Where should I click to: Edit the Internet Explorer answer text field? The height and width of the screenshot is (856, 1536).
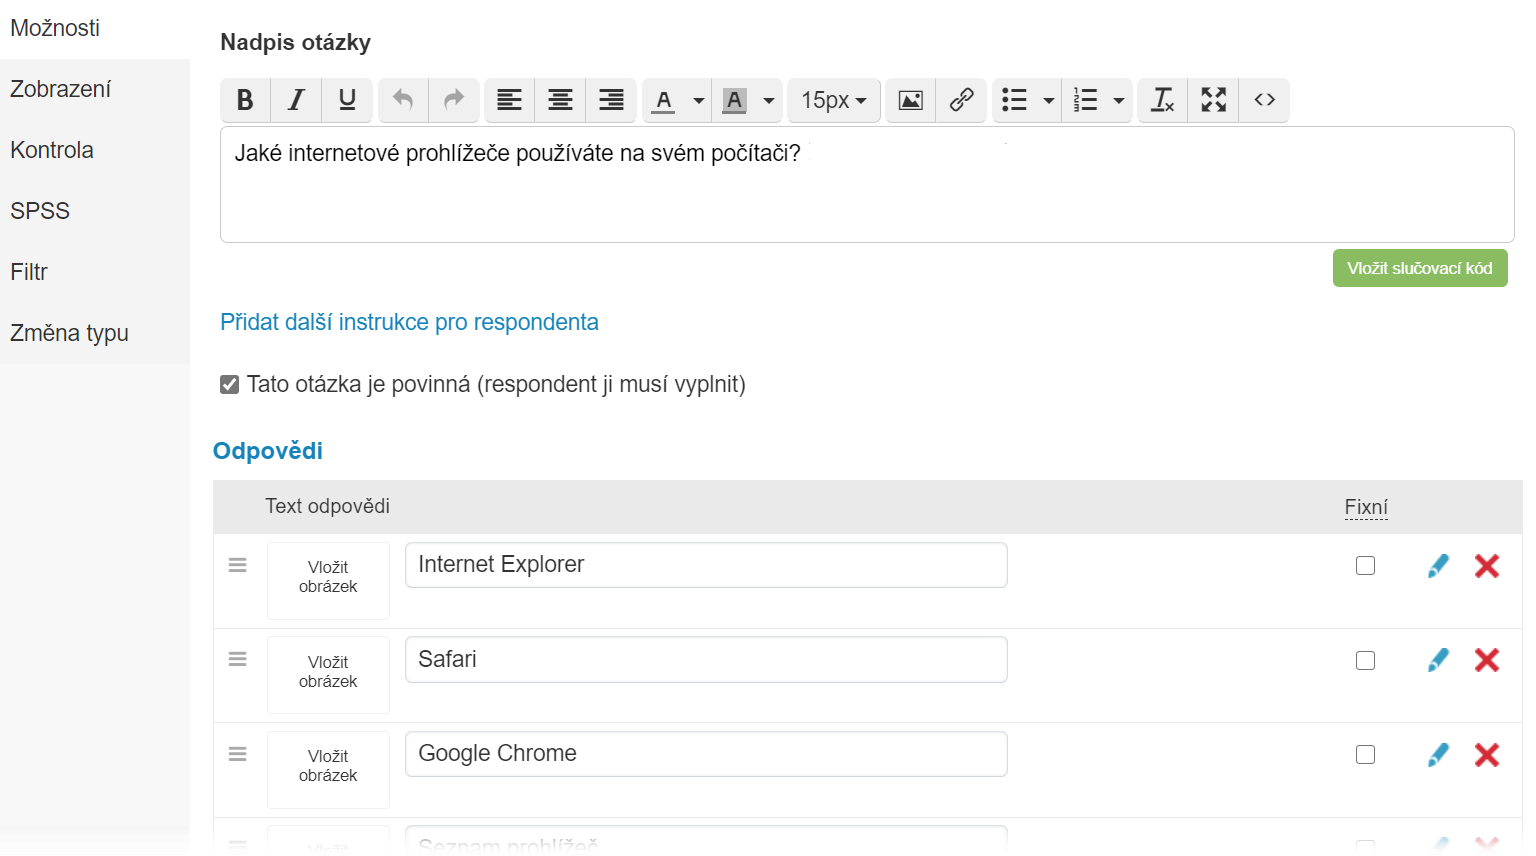706,565
